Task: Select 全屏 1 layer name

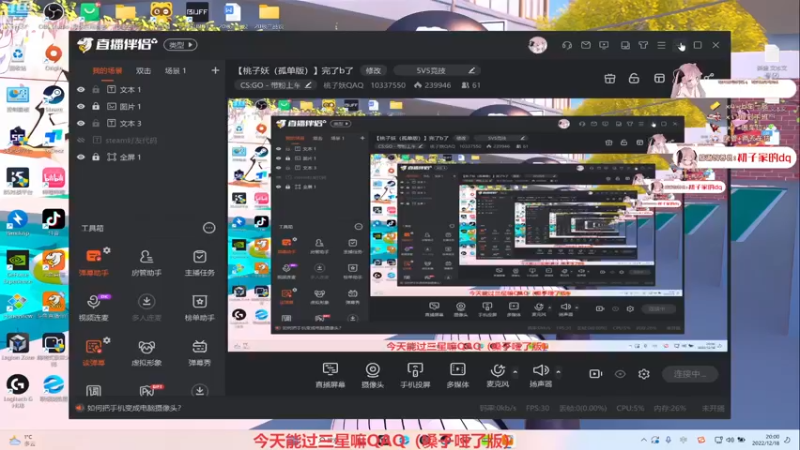Action: click(x=130, y=157)
